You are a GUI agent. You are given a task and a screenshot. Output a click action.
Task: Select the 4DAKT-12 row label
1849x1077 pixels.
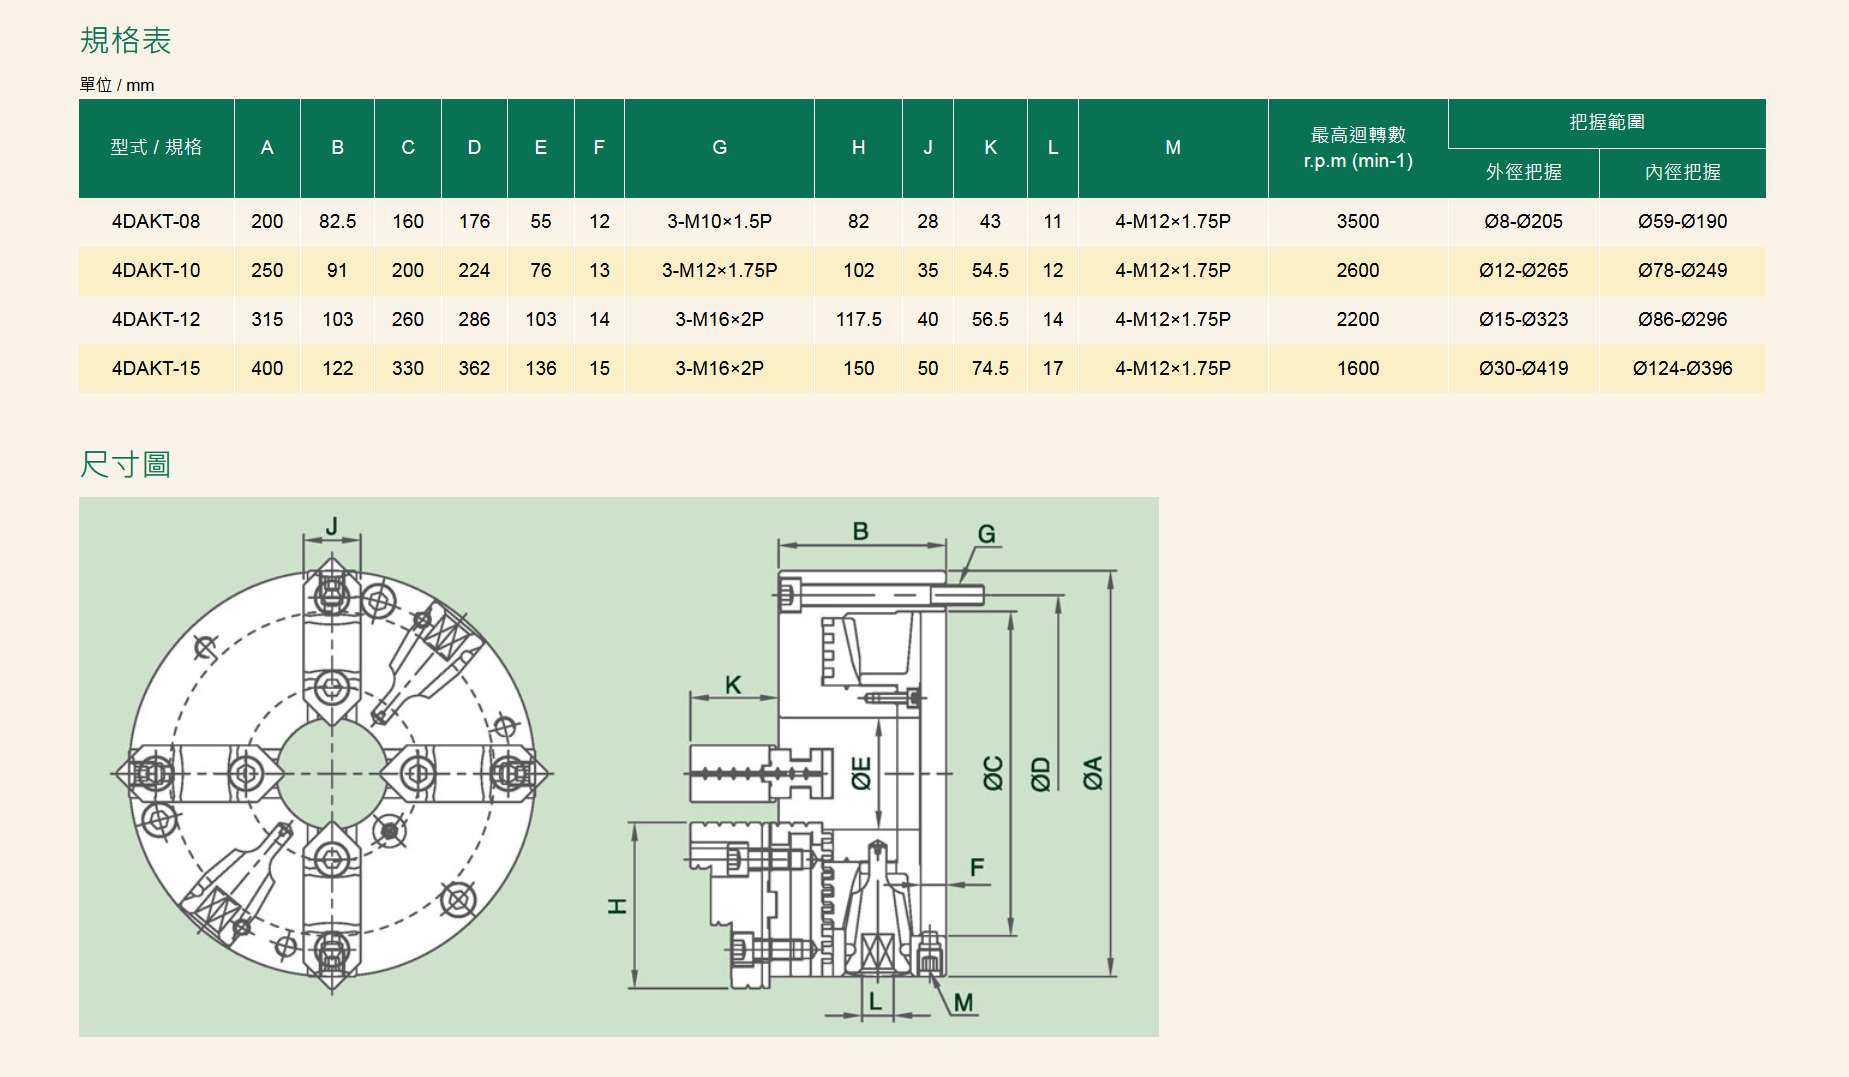click(156, 320)
